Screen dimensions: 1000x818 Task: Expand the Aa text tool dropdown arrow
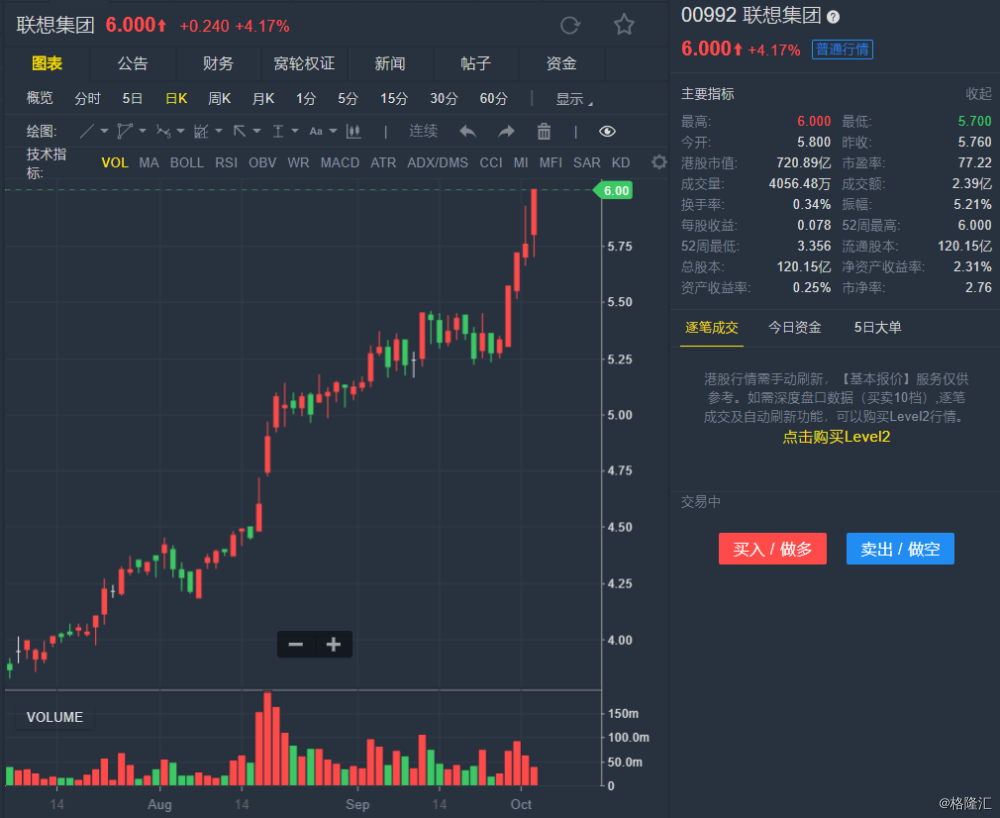tap(333, 131)
